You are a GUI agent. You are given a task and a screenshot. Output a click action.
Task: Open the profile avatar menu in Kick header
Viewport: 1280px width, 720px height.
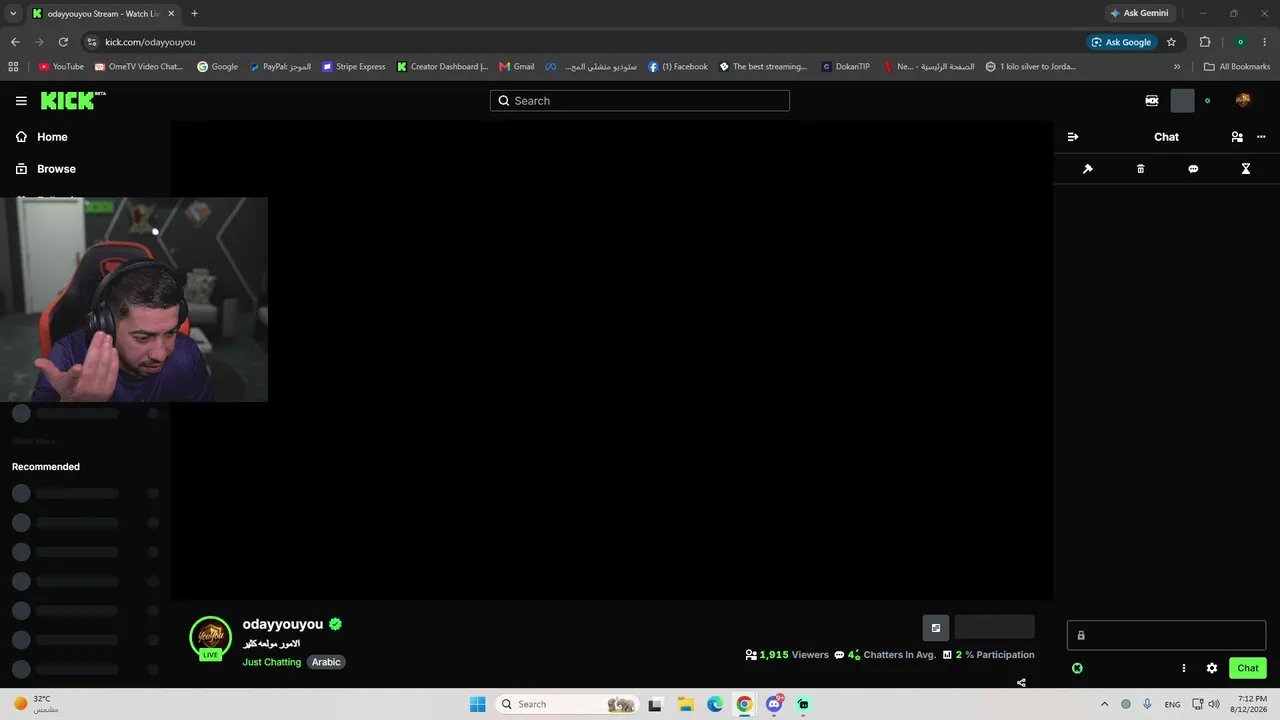pos(1243,101)
